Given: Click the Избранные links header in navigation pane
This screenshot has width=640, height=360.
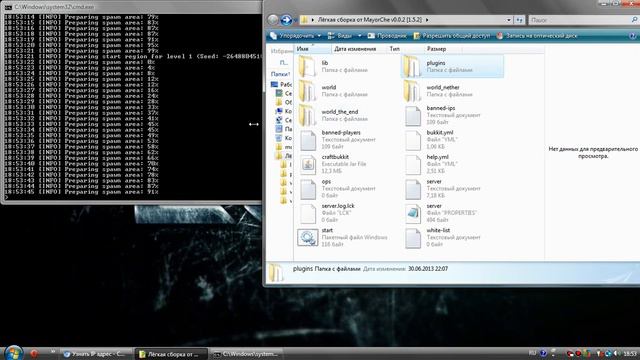Looking at the screenshot, I should (281, 51).
